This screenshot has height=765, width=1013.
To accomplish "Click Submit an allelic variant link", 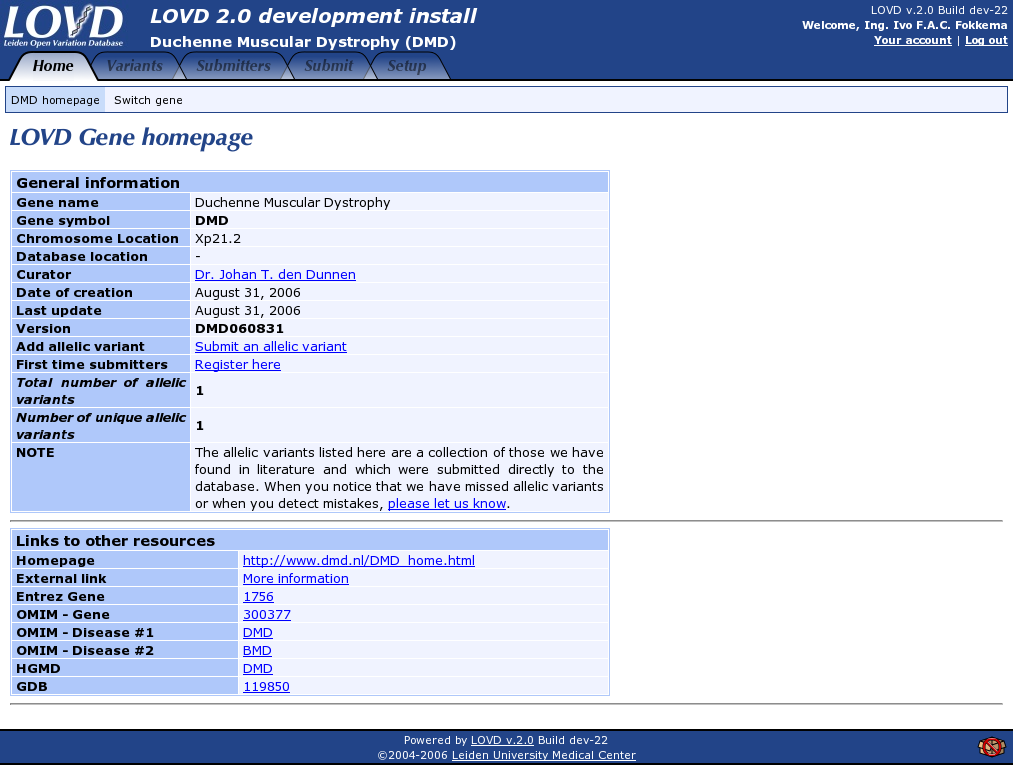I will pos(271,346).
